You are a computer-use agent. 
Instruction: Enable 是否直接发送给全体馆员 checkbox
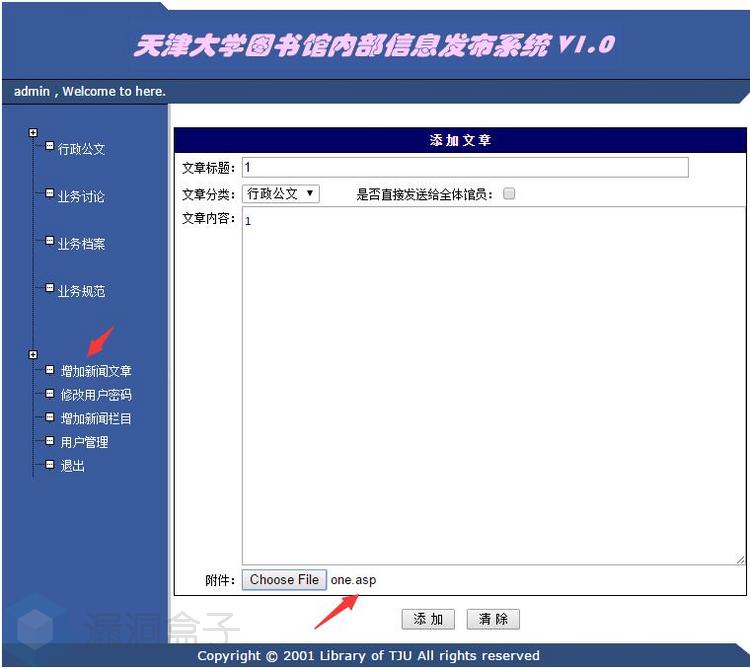click(x=509, y=194)
